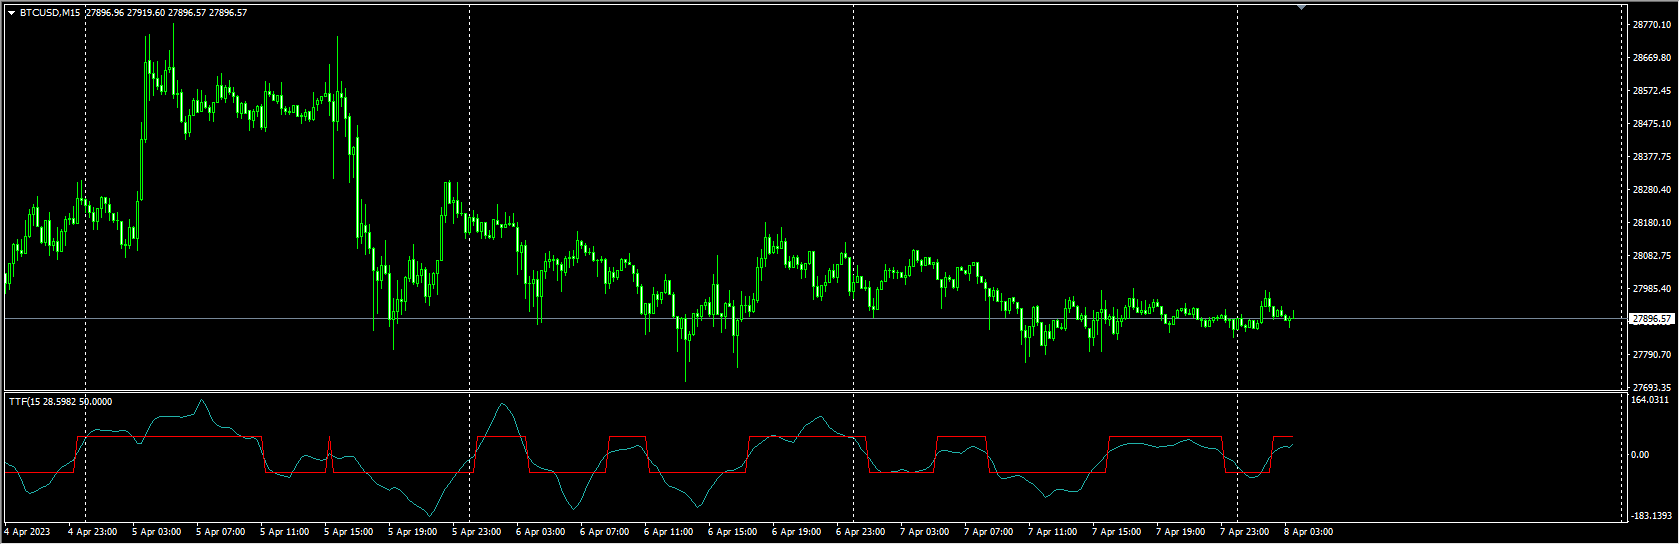Click the 28770.10 price scale value
Screen dimensions: 1680x545
(x=1652, y=25)
